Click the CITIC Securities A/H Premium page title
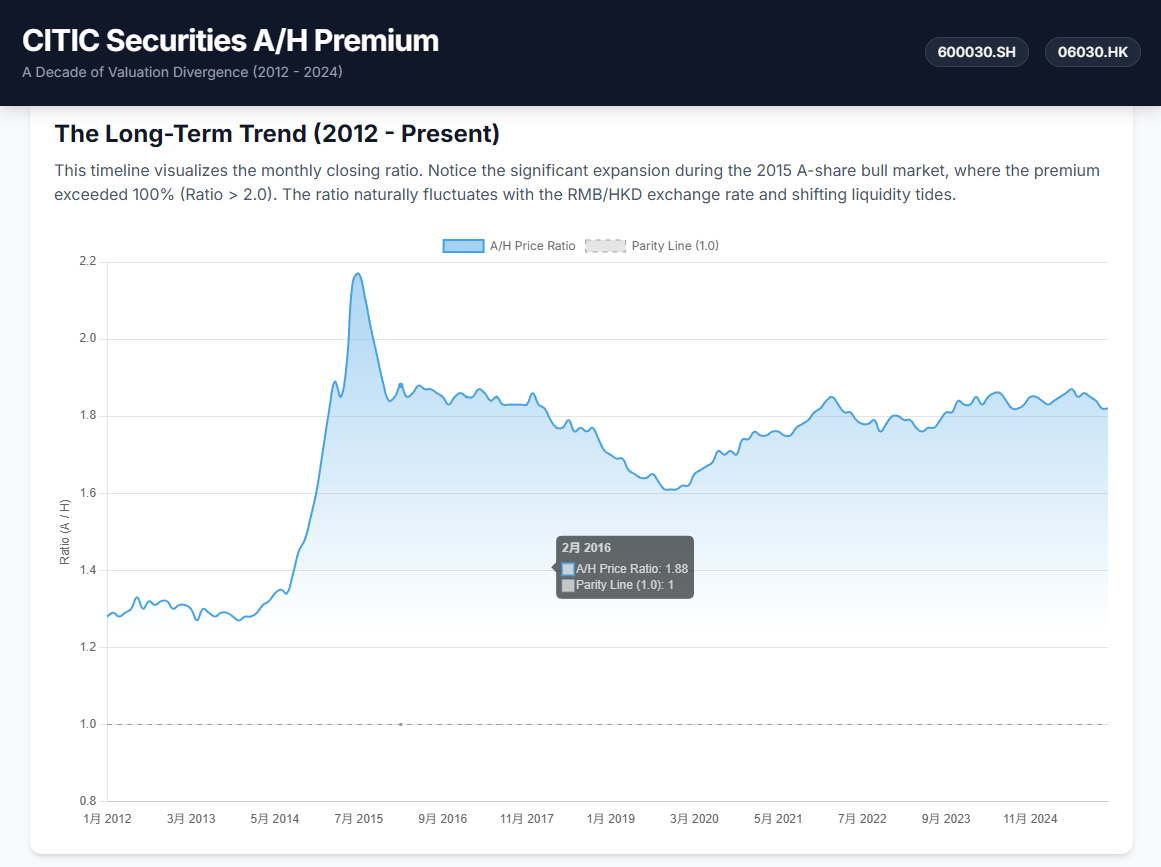Viewport: 1161px width, 867px height. tap(230, 41)
